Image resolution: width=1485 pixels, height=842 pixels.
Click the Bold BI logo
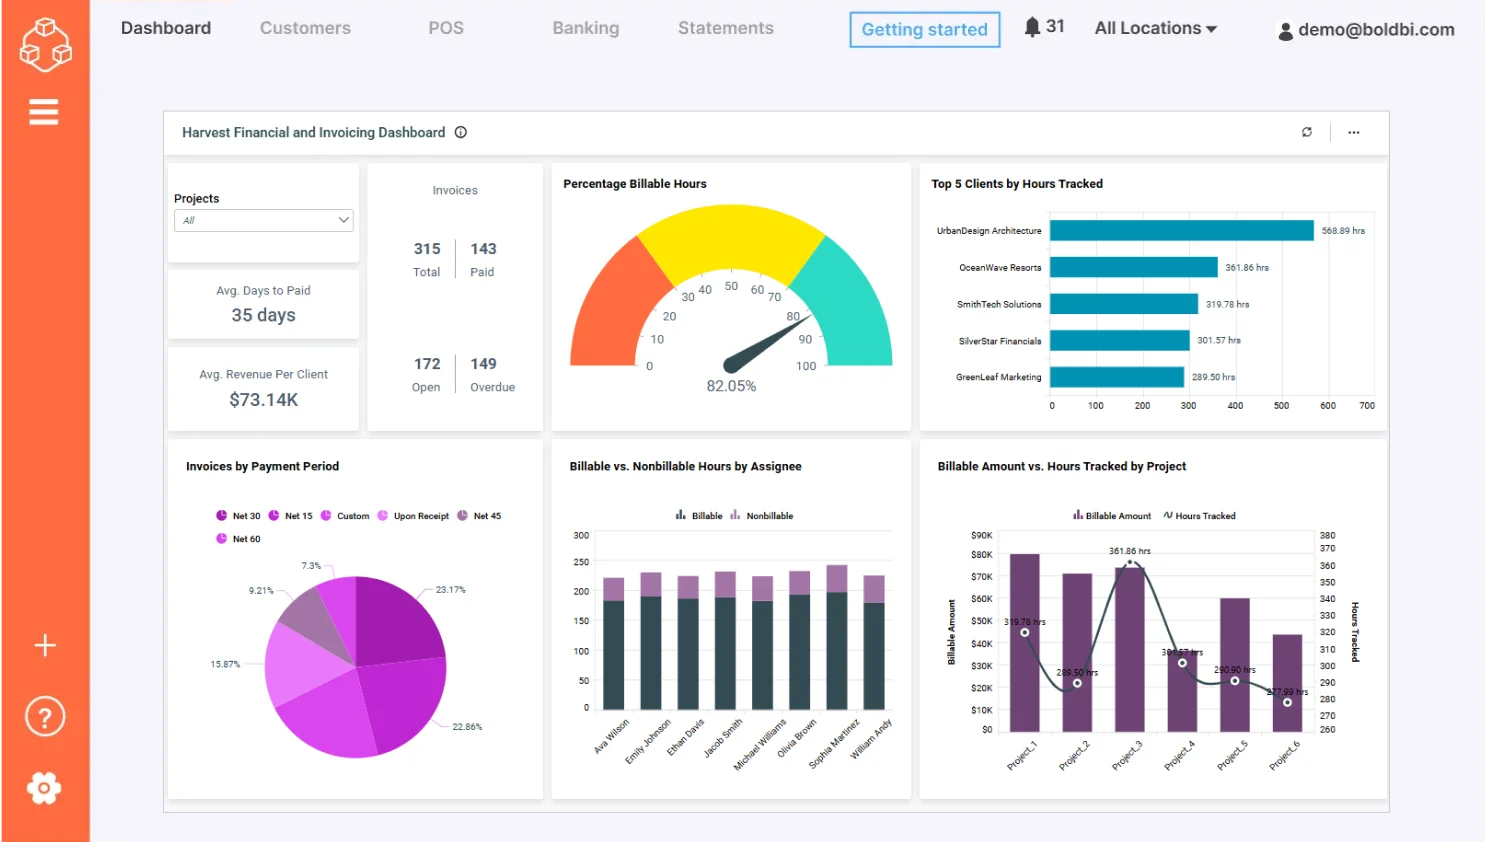(44, 44)
